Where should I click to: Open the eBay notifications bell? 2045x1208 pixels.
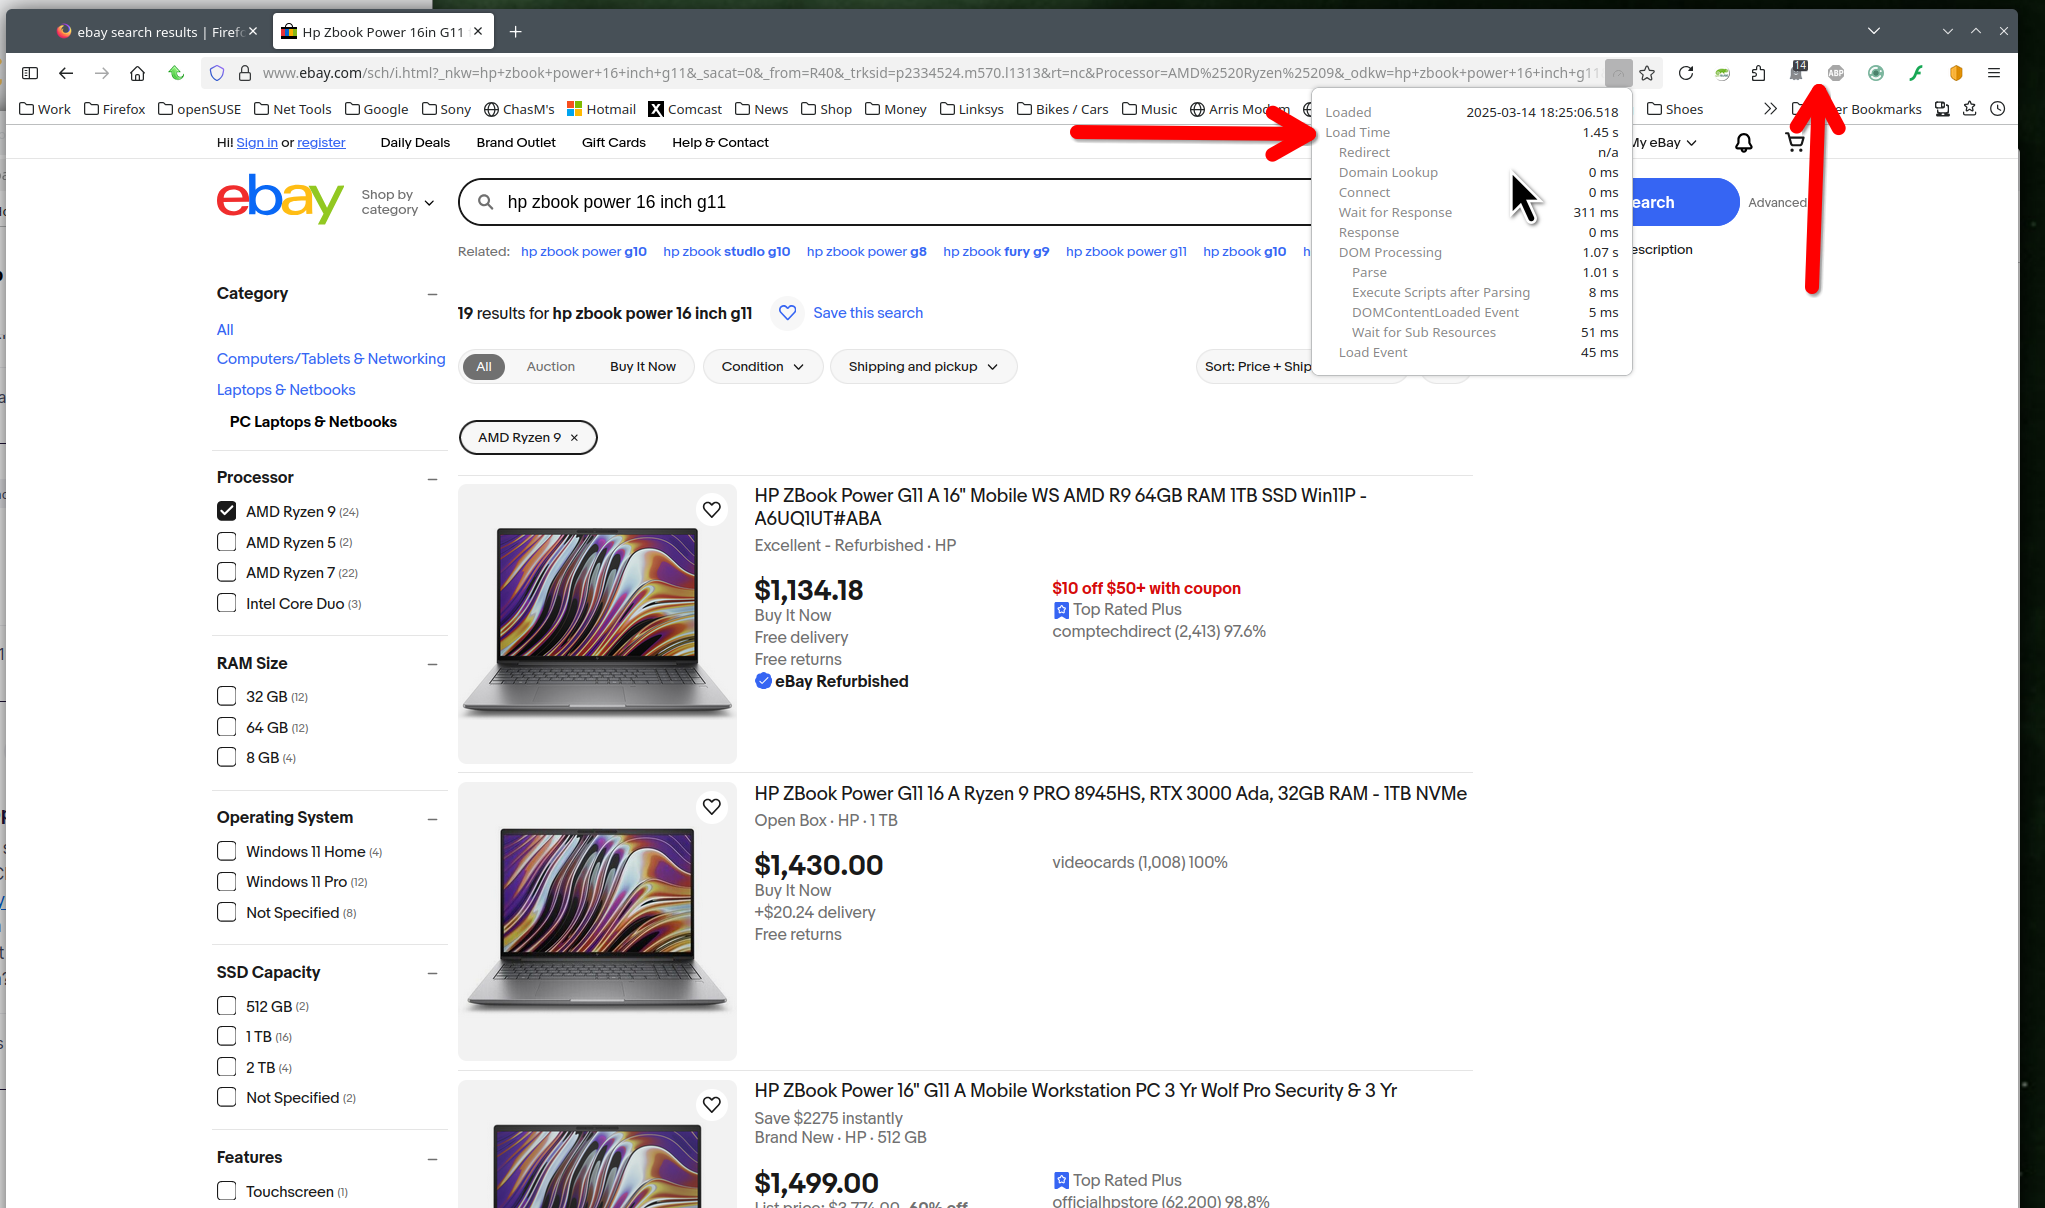point(1743,143)
